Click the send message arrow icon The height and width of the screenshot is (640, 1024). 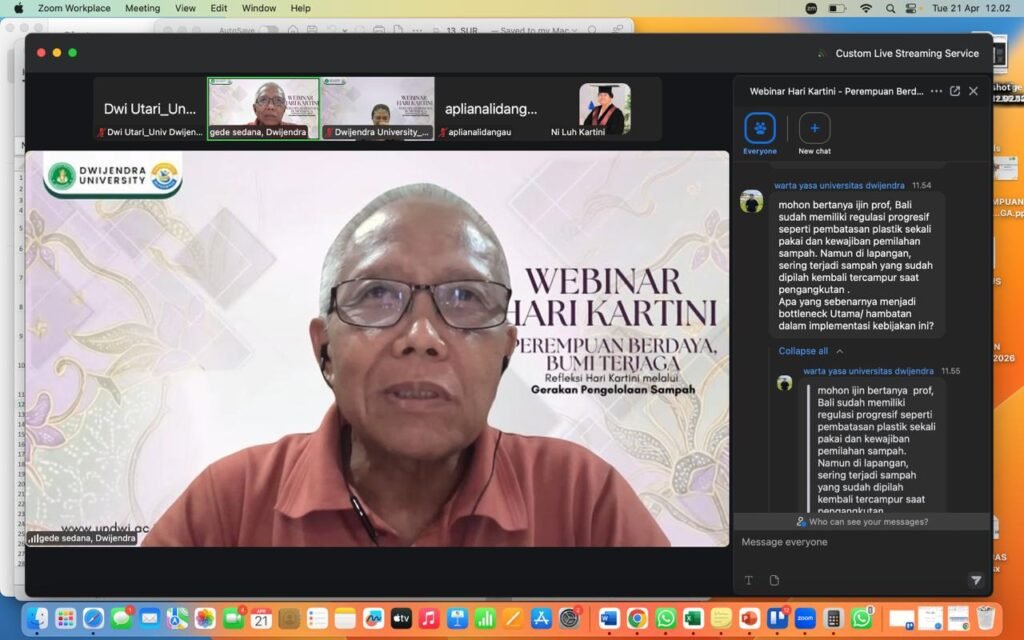tap(975, 580)
